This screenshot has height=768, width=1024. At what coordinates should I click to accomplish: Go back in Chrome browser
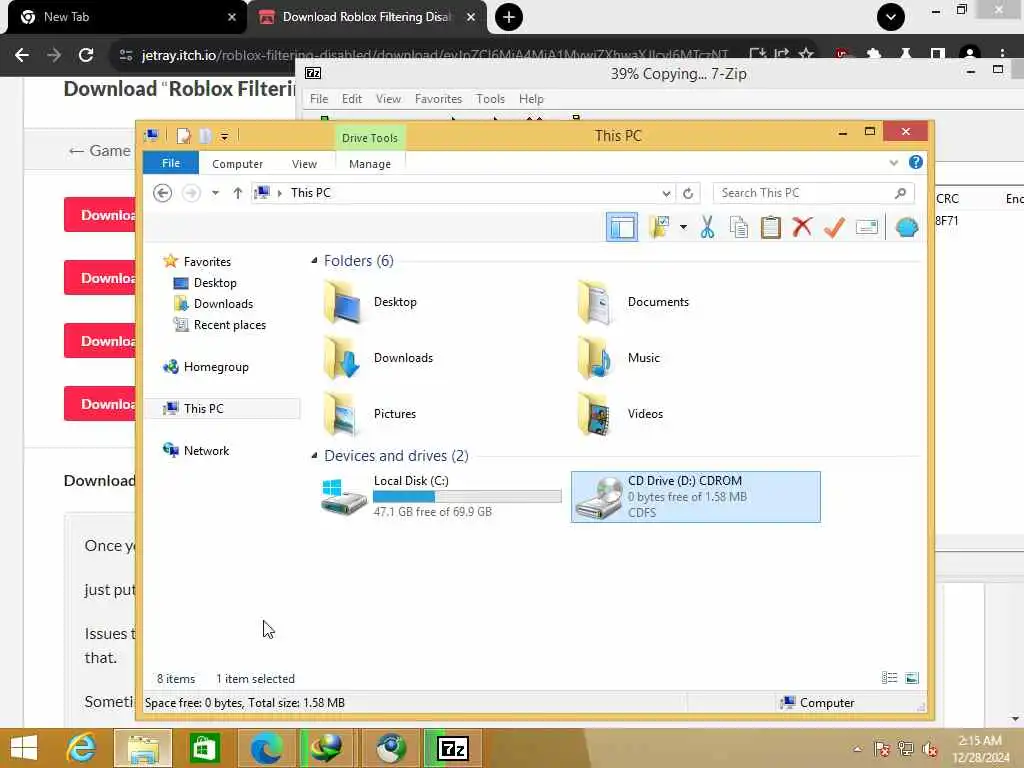pyautogui.click(x=22, y=55)
